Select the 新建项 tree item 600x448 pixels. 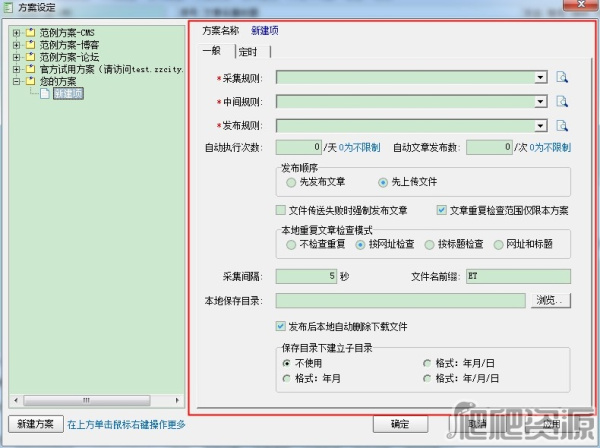pos(68,93)
